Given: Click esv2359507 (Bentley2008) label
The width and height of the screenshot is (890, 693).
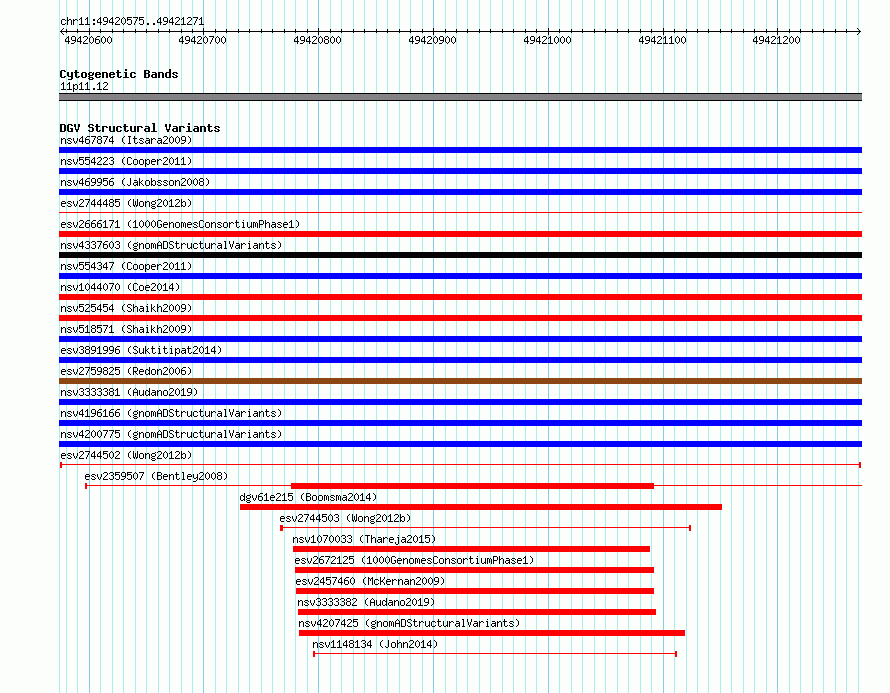Looking at the screenshot, I should point(156,476).
